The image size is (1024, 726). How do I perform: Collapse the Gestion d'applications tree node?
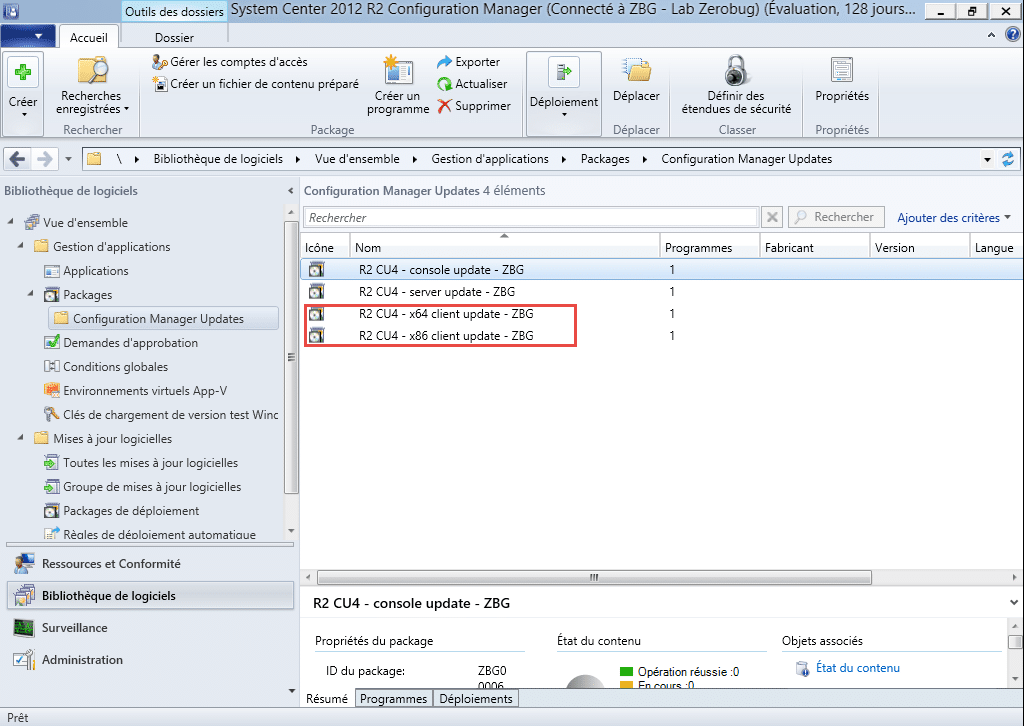pyautogui.click(x=21, y=246)
